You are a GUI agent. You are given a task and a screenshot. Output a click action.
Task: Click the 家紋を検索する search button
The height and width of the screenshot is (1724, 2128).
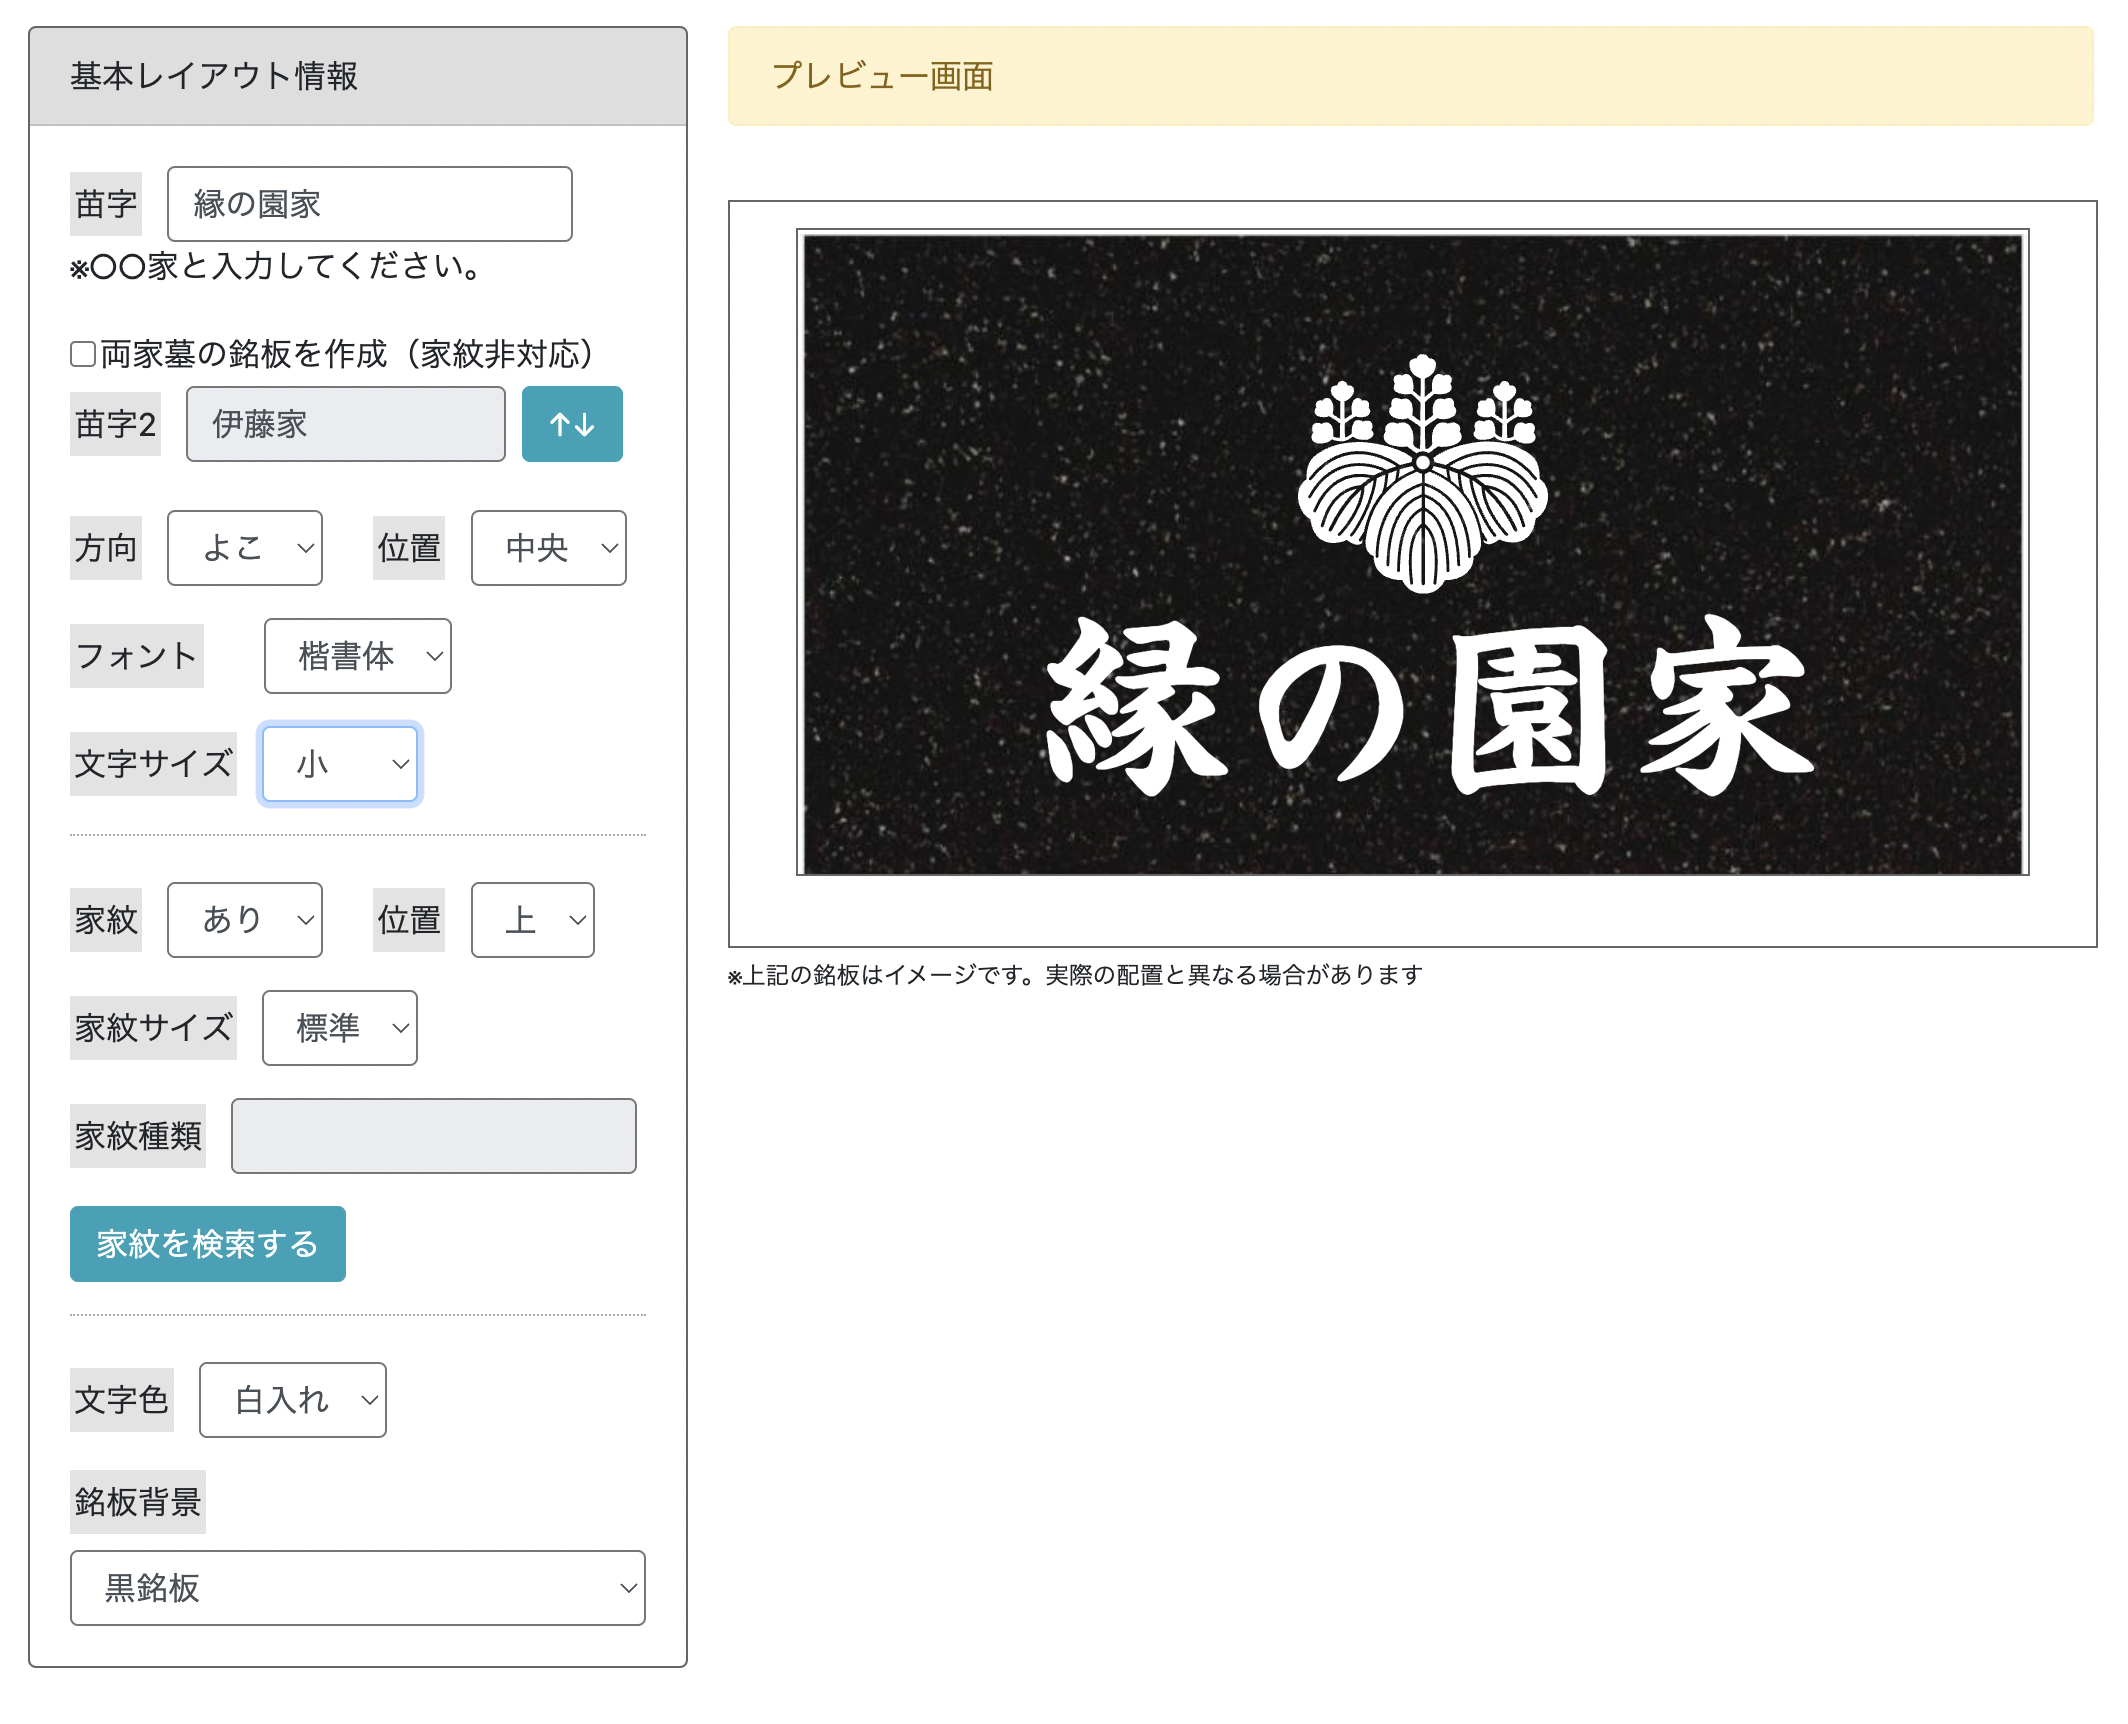point(206,1243)
